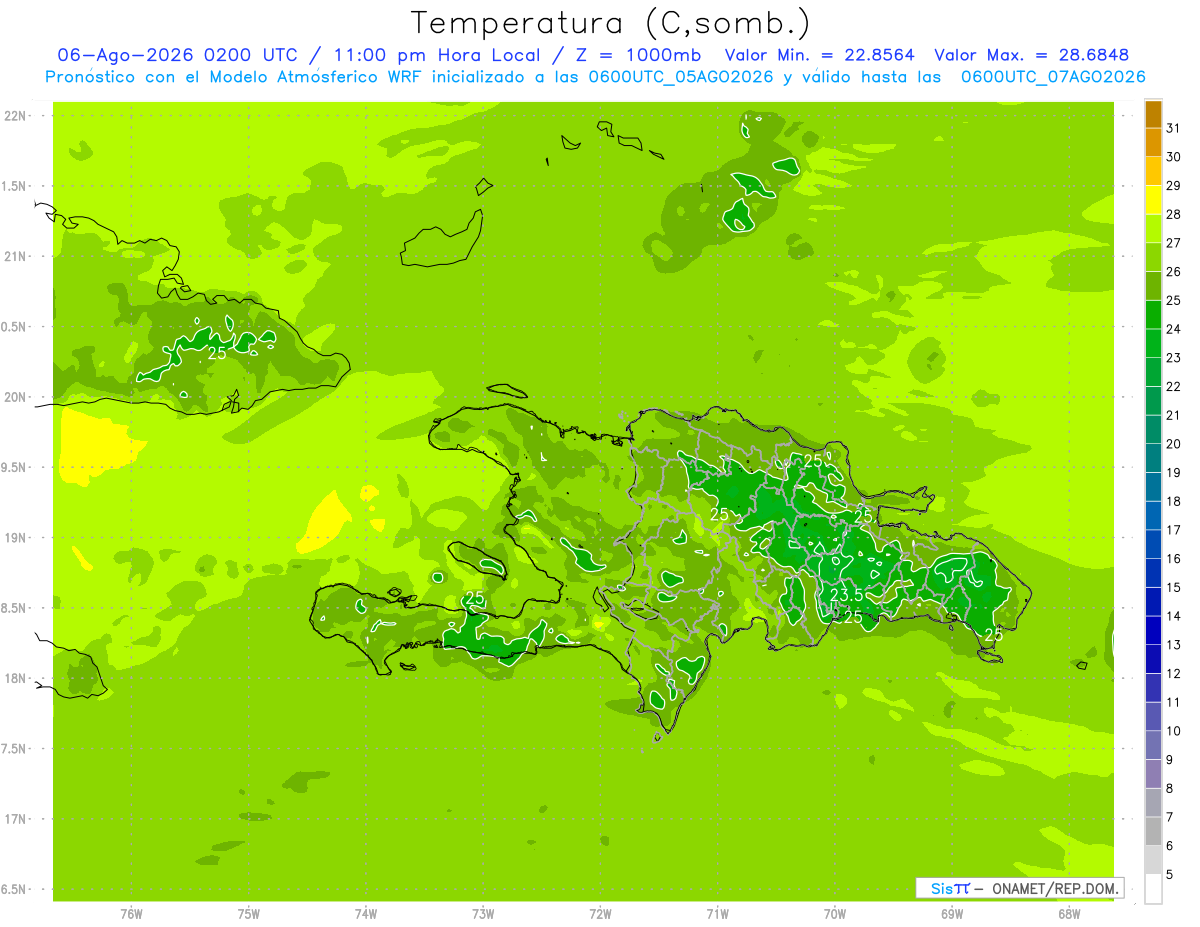The image size is (1200, 927).
Task: Click the "ONAMET/REP.DOM." credit label
Action: point(1056,888)
